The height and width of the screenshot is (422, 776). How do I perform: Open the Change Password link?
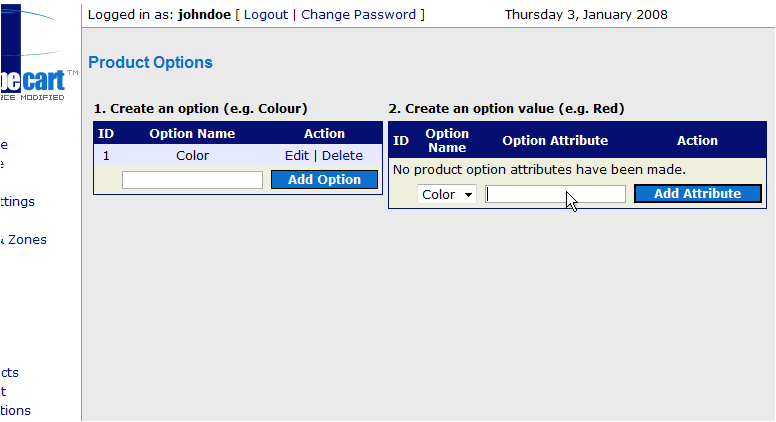(x=358, y=15)
